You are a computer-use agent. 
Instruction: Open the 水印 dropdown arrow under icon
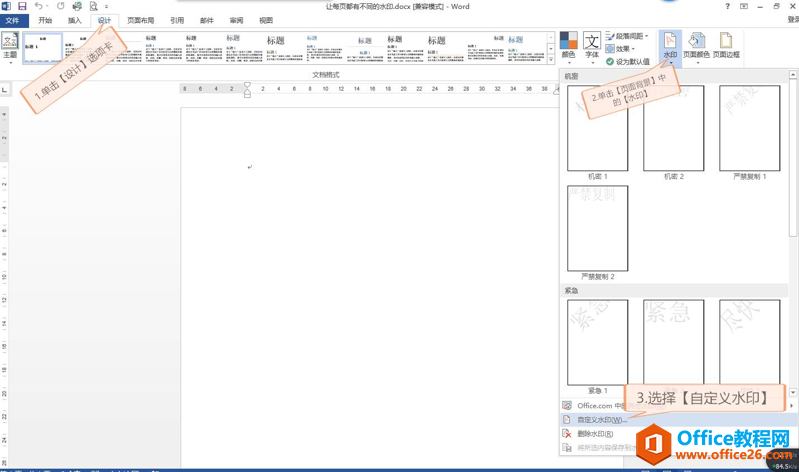point(671,63)
